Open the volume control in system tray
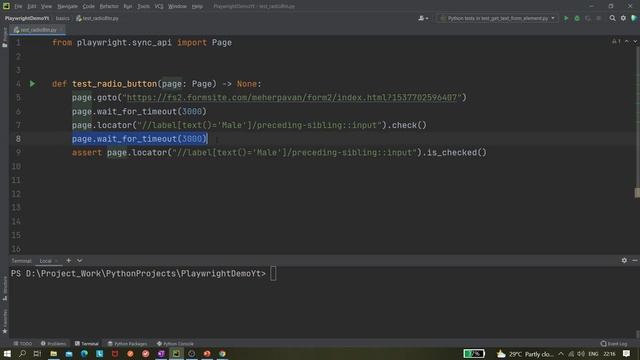The image size is (640, 360). point(581,354)
